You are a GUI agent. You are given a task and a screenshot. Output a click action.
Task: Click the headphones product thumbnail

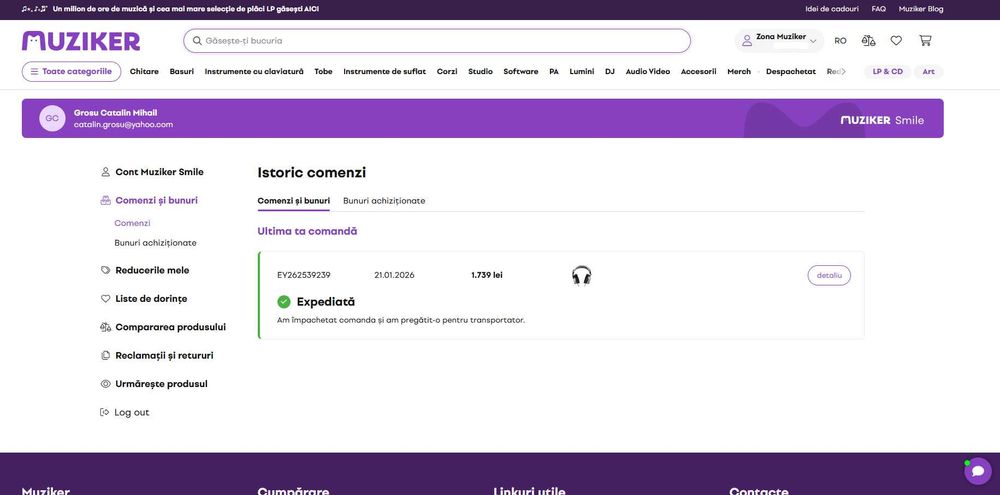(581, 276)
